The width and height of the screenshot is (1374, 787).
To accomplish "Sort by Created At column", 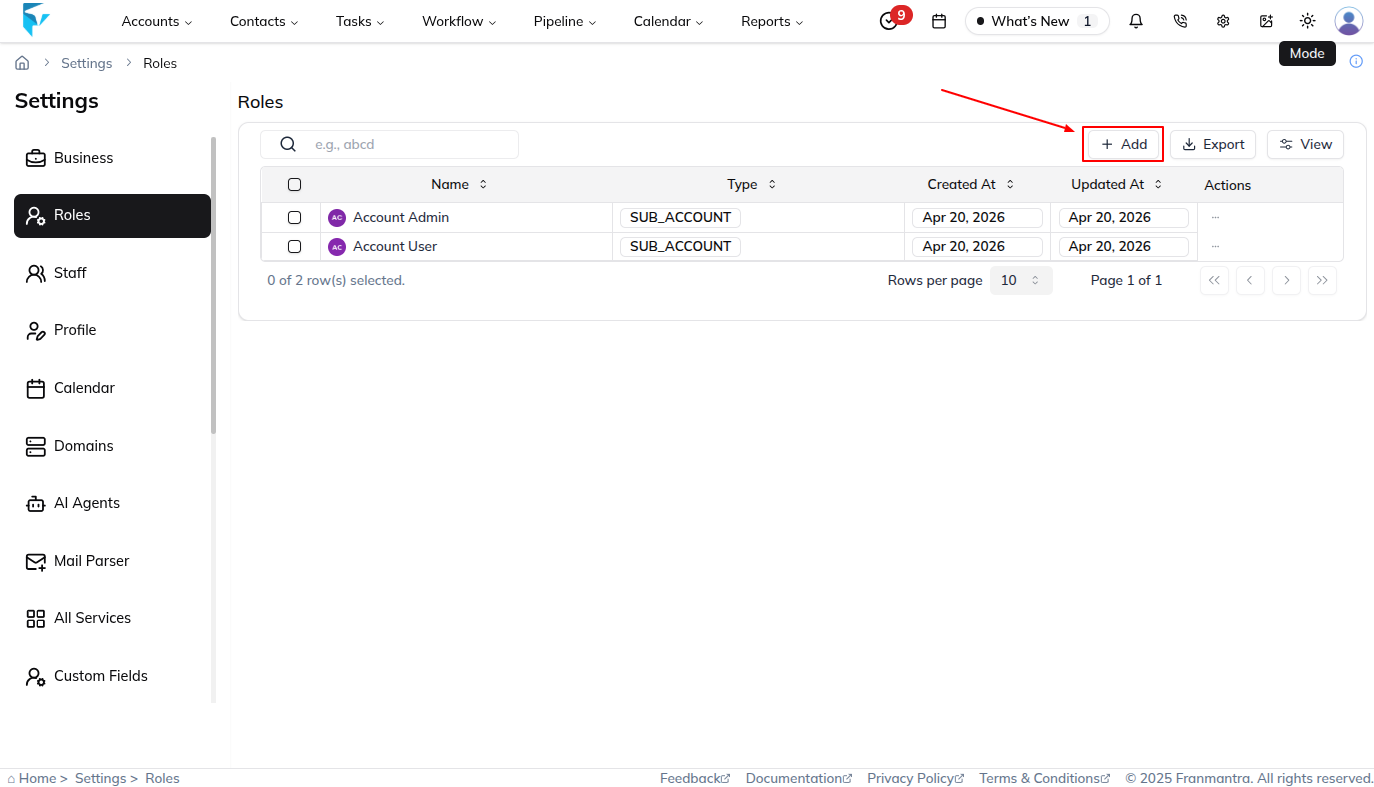I will (970, 185).
